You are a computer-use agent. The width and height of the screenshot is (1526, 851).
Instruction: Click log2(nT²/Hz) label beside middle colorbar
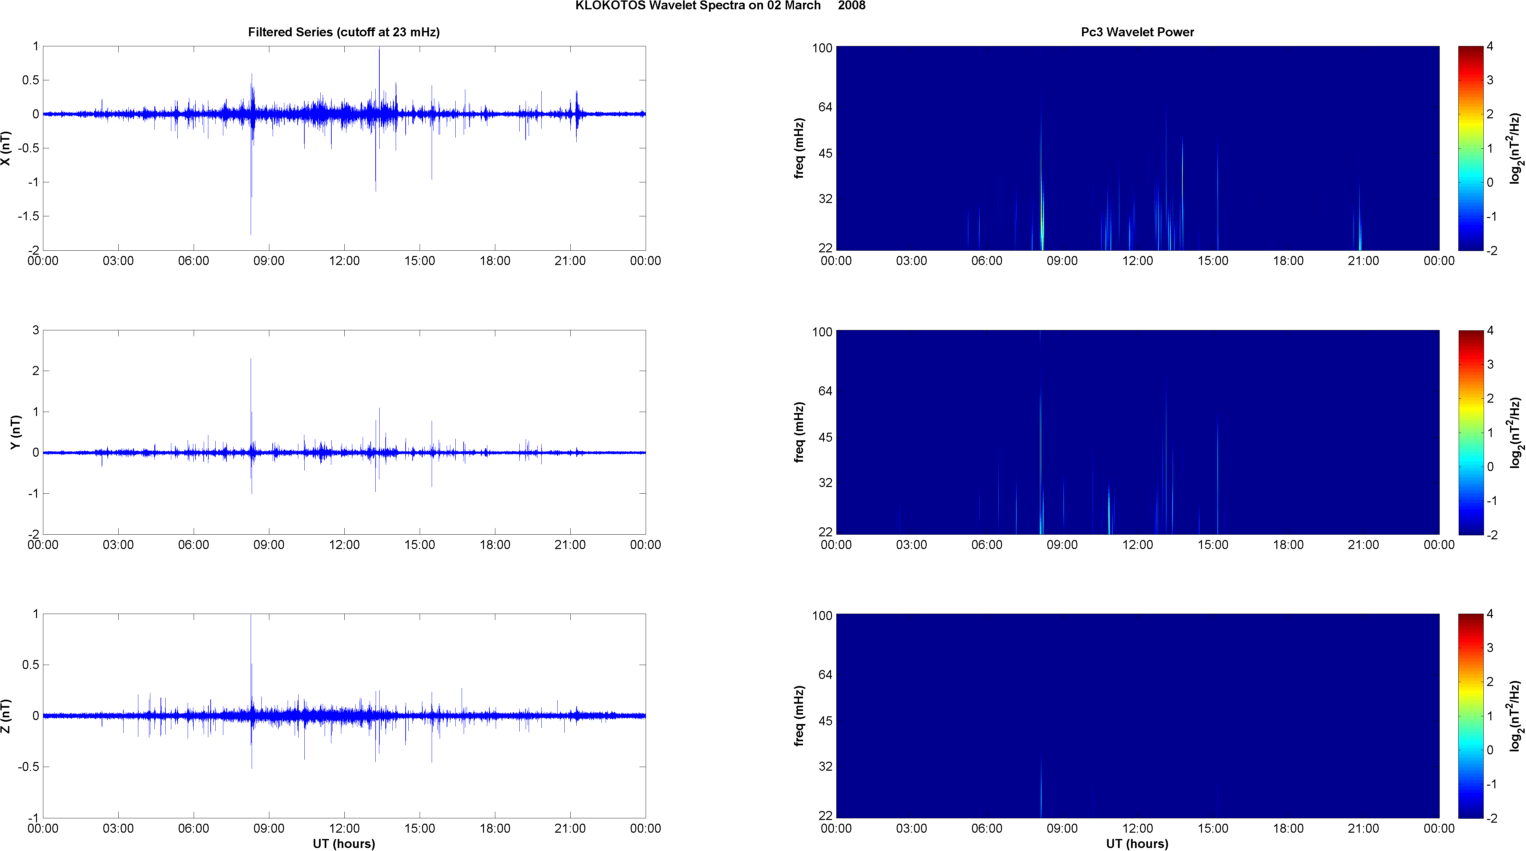(1516, 432)
